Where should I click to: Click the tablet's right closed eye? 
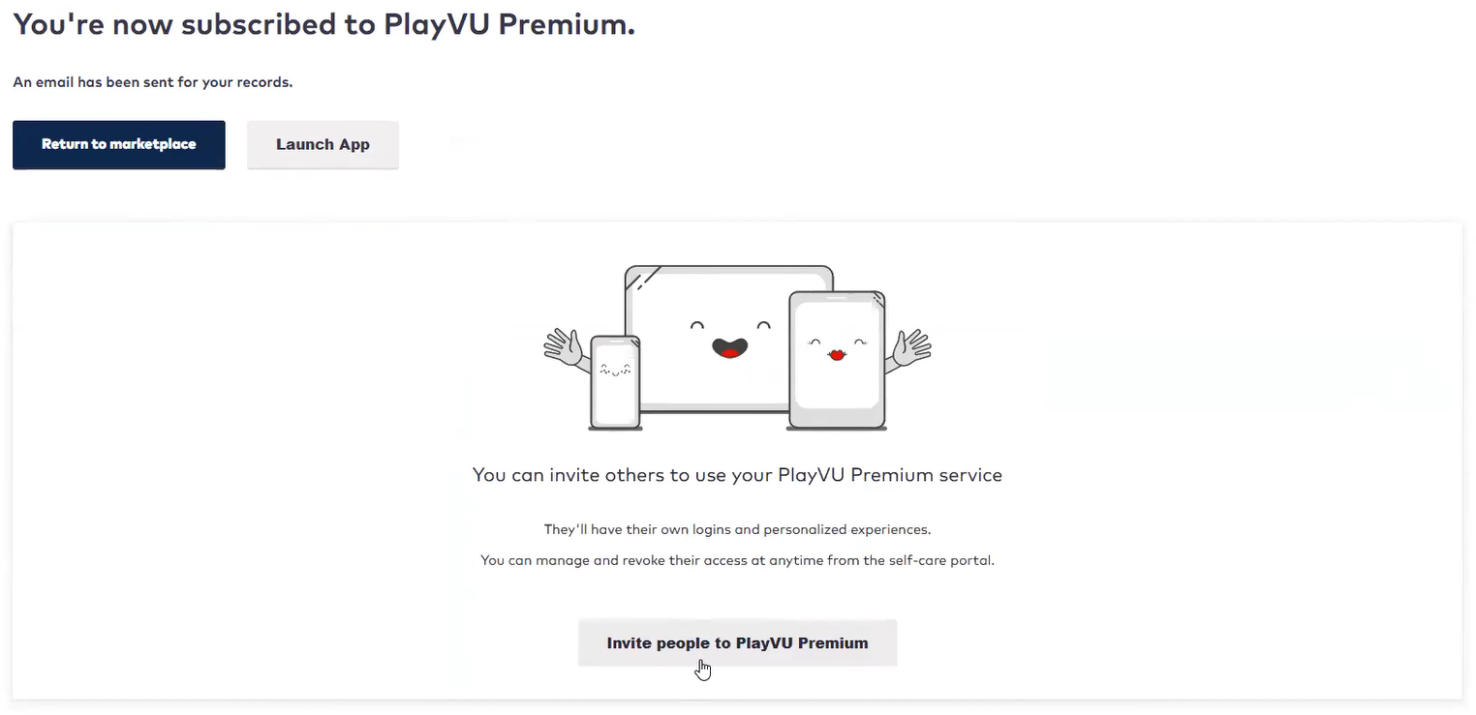pos(861,343)
